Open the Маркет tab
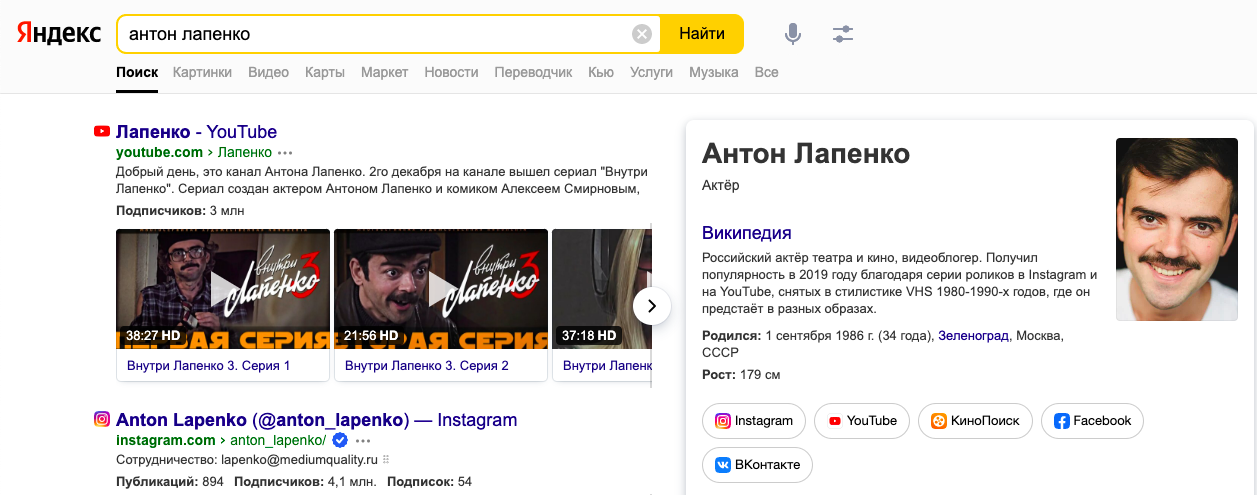1257x495 pixels. 384,72
